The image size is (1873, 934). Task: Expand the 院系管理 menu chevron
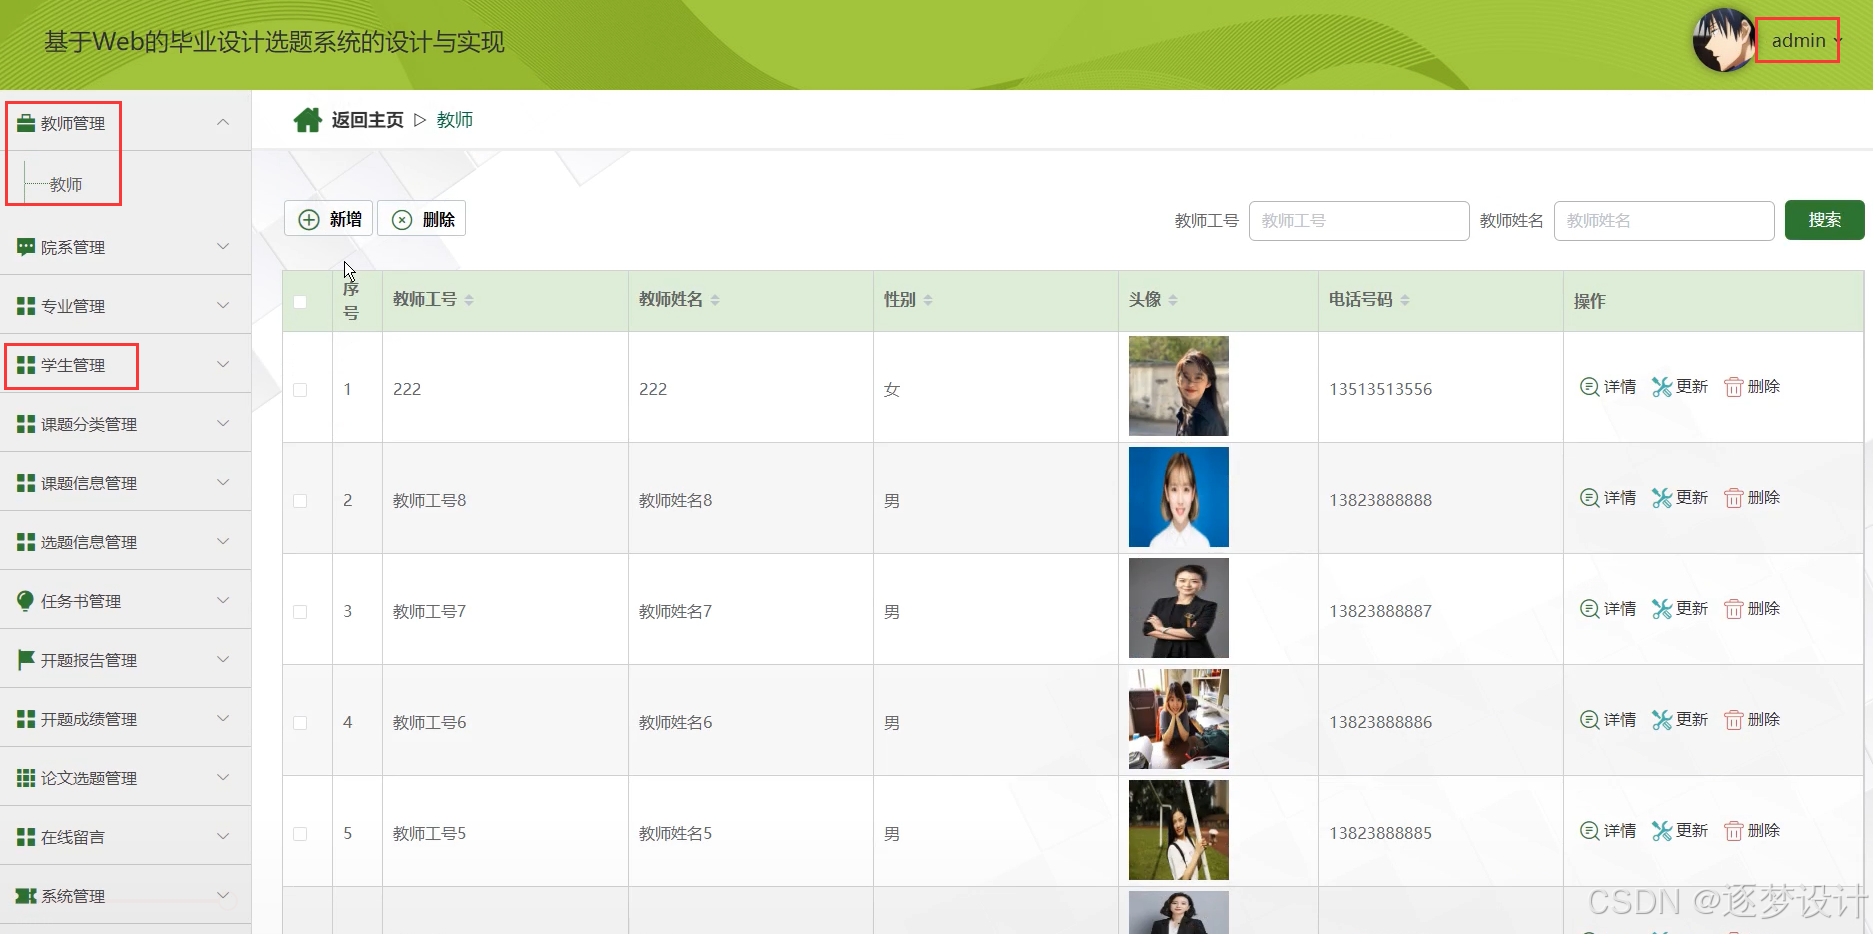tap(223, 246)
